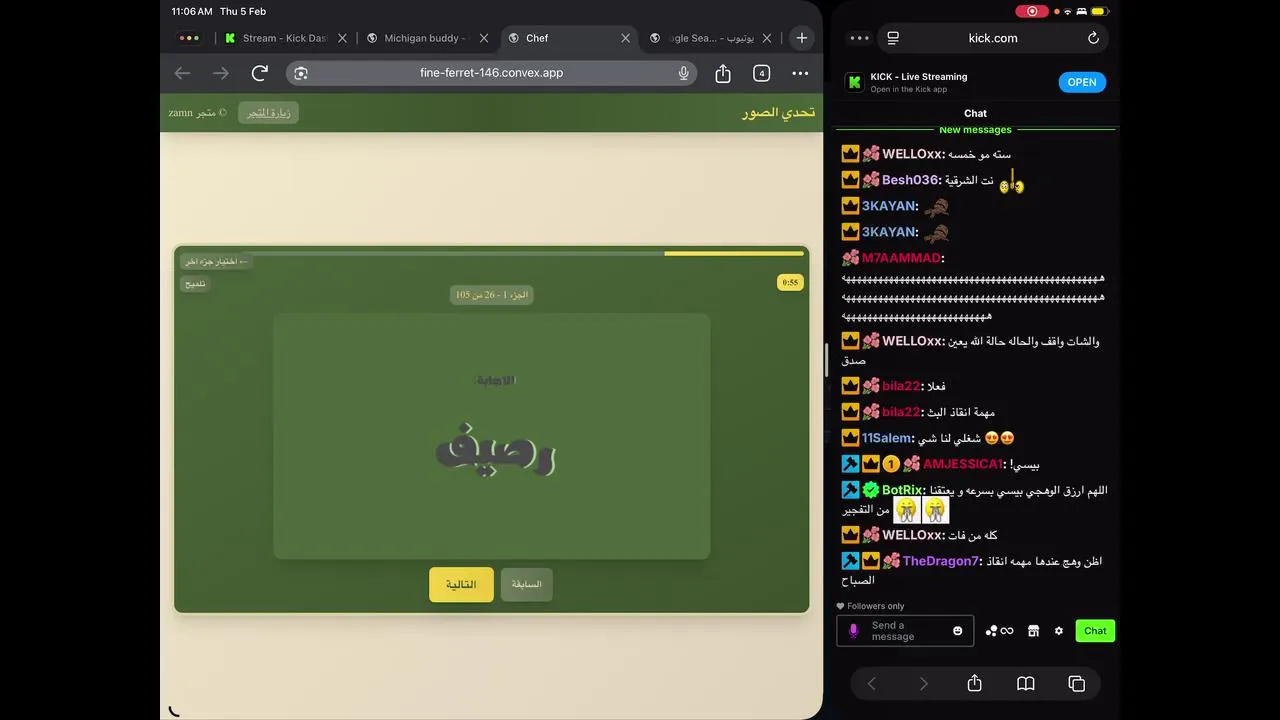Click red screen recording indicator in status bar

coord(1032,11)
